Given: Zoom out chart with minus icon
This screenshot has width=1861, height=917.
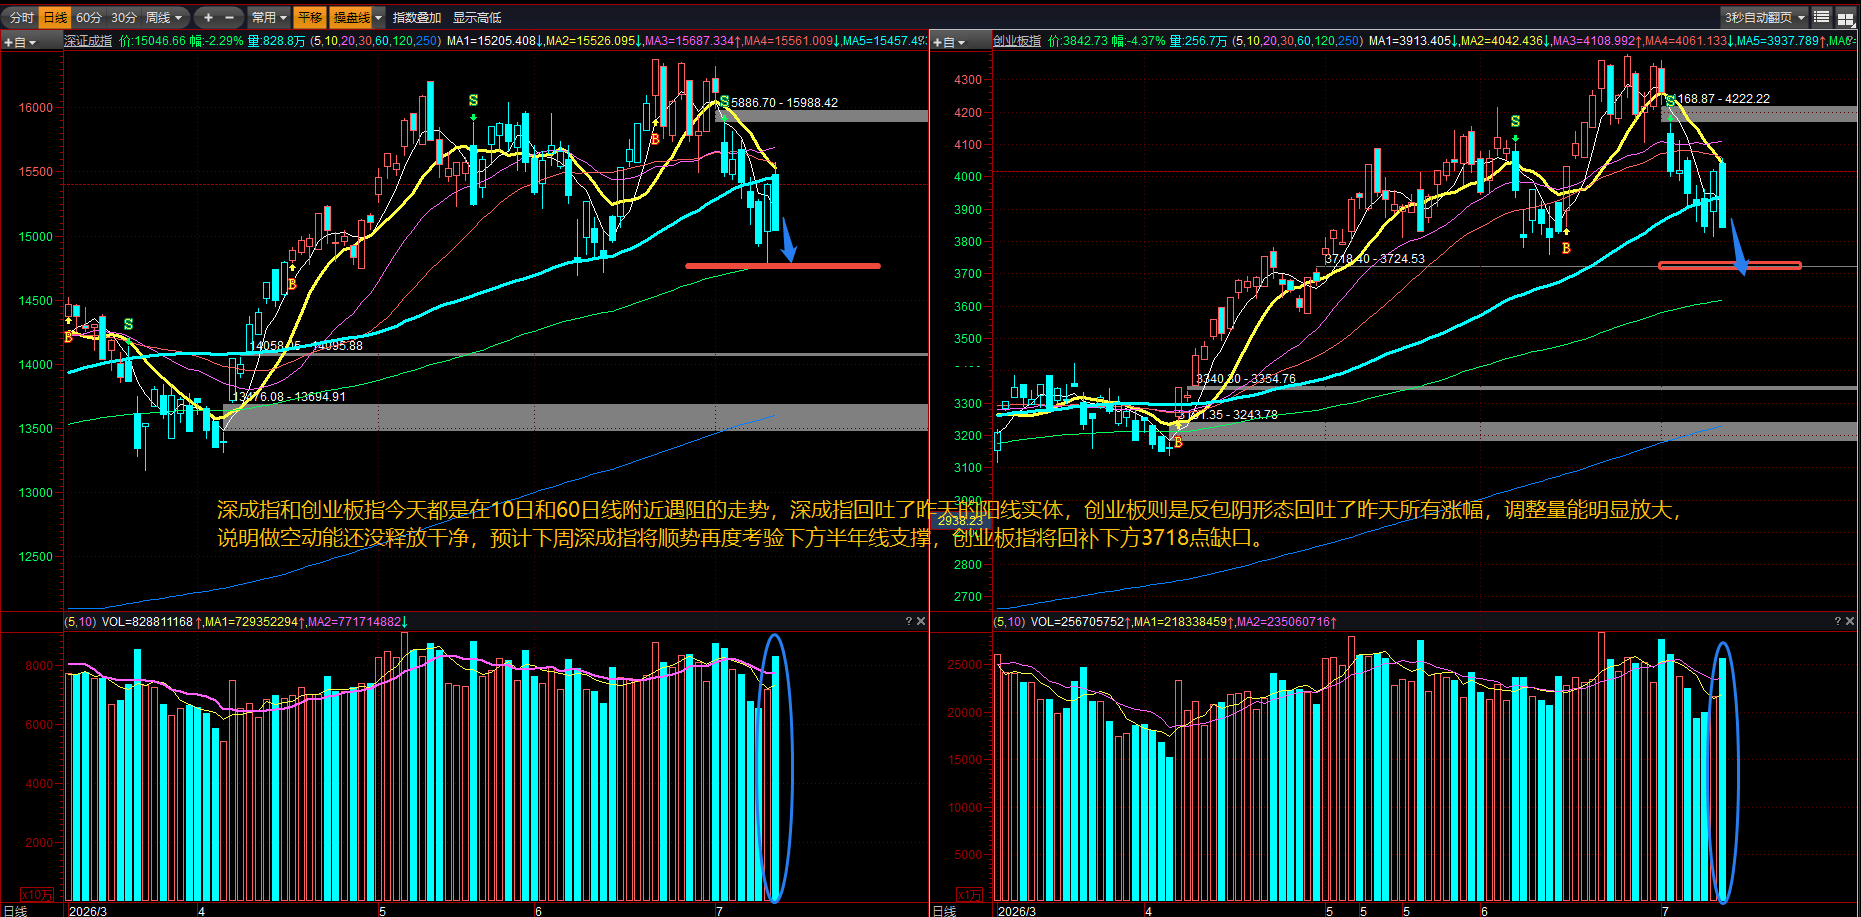Looking at the screenshot, I should pos(230,17).
